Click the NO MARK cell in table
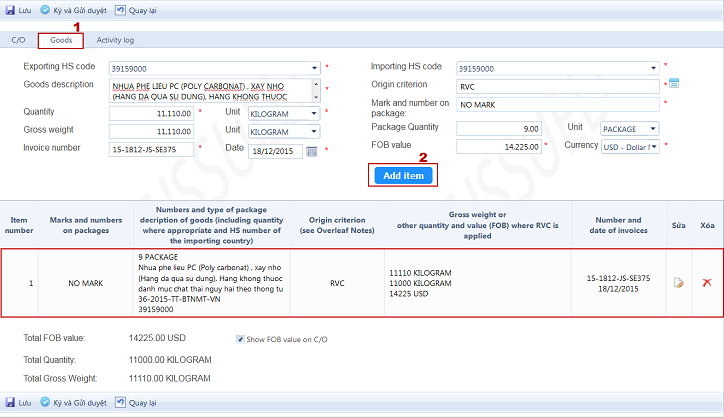 pyautogui.click(x=86, y=283)
